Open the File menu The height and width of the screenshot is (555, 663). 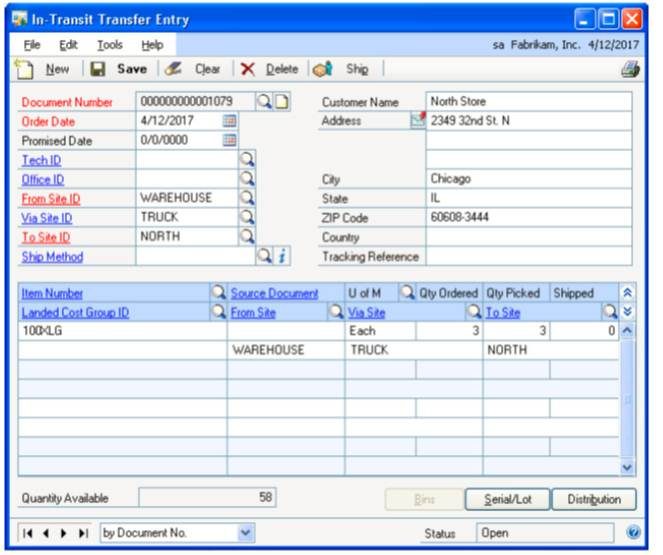click(x=32, y=45)
